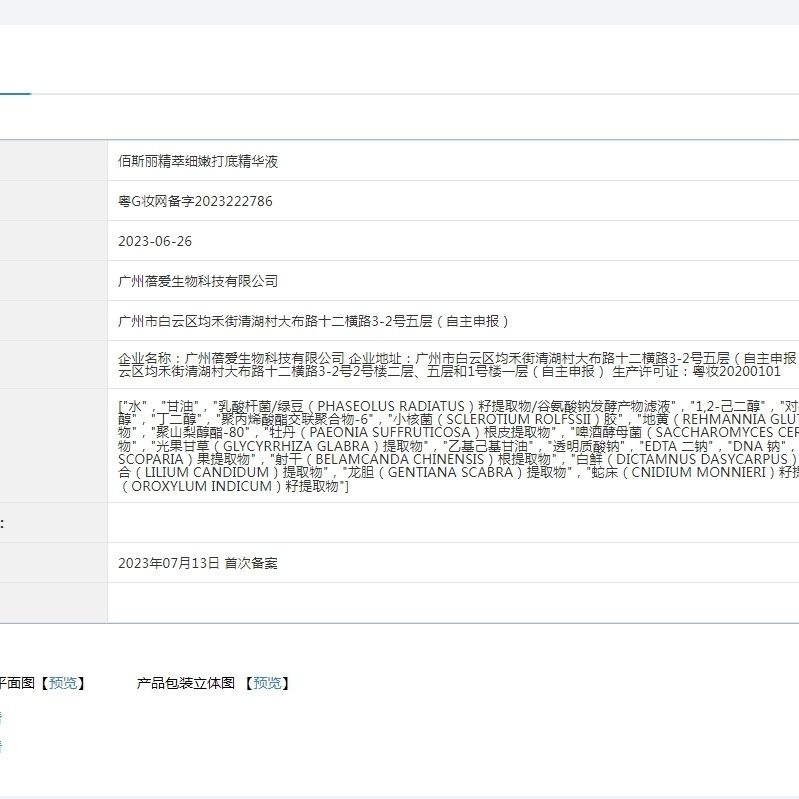Select ingredient text 聚山梨醇酯-80
The height and width of the screenshot is (799, 799).
point(200,433)
